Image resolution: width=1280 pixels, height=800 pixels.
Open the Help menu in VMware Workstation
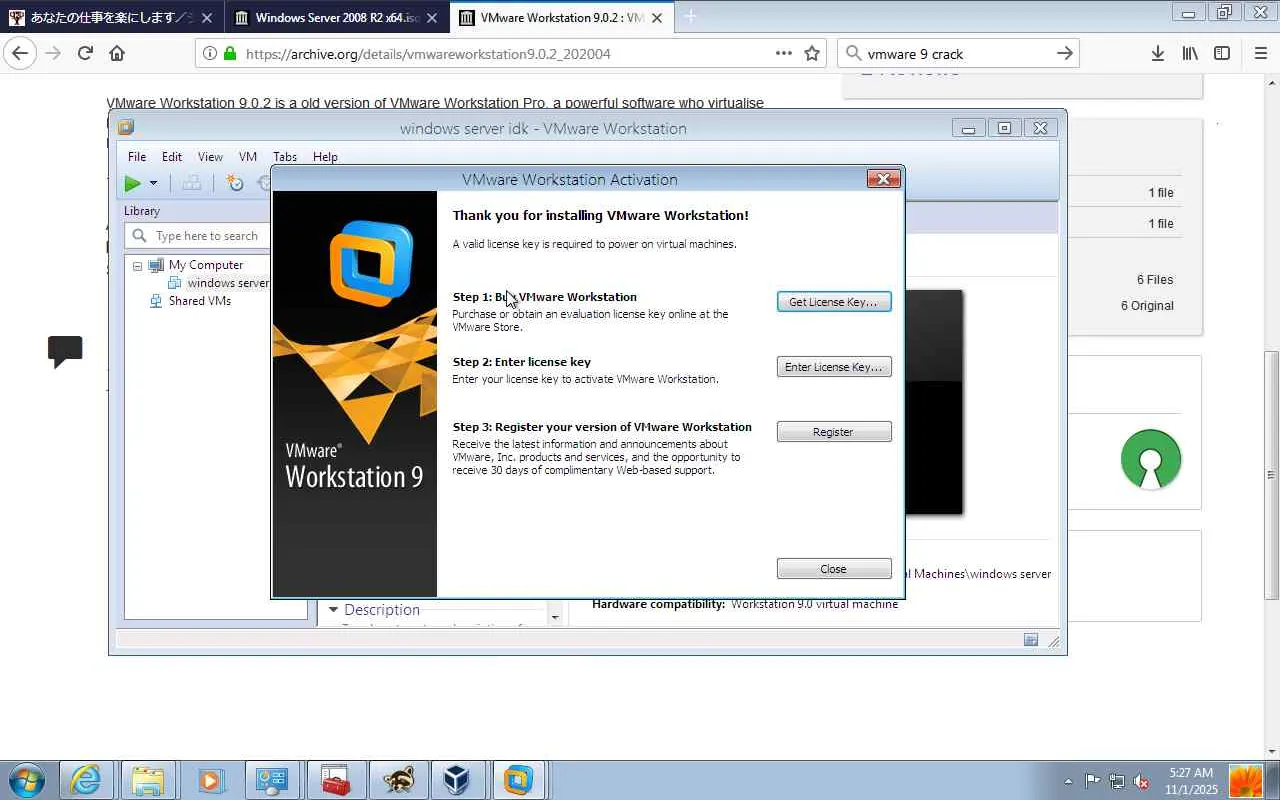click(x=325, y=157)
